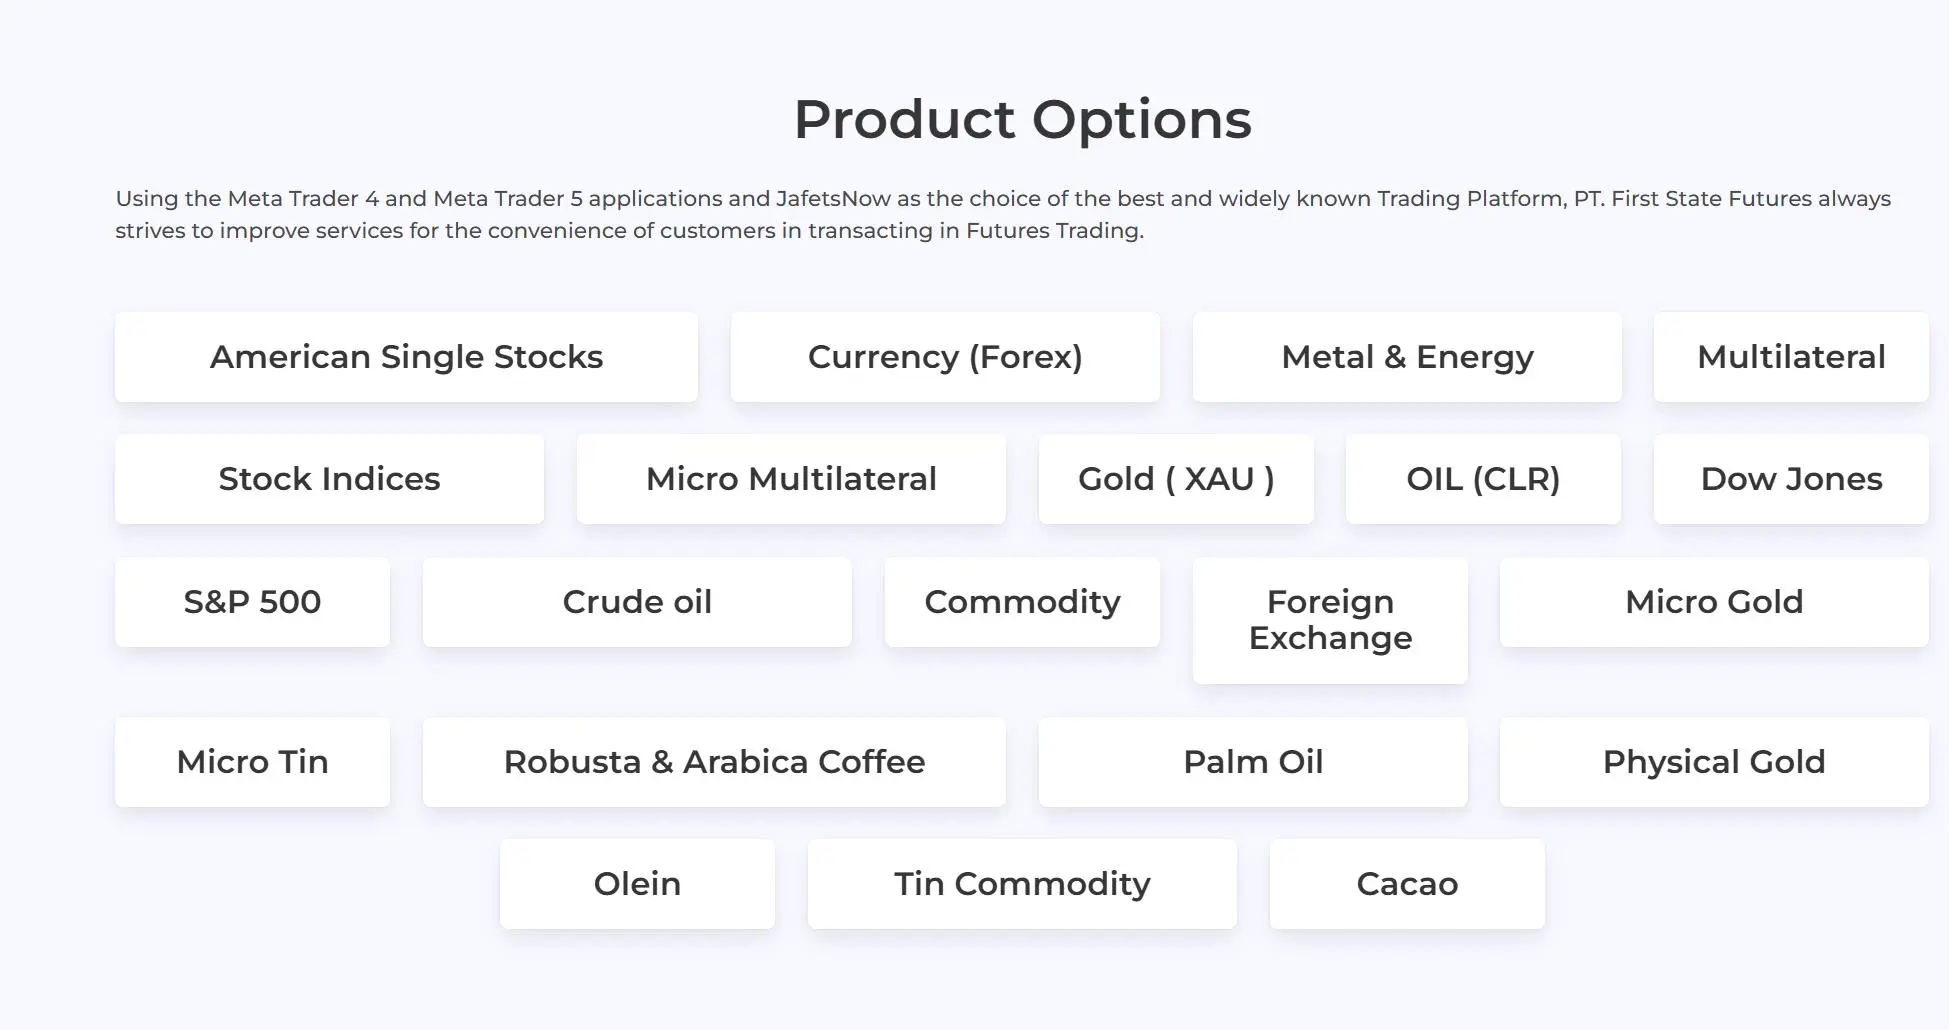The image size is (1949, 1030).
Task: Open the Palm Oil product card
Action: pos(1253,762)
